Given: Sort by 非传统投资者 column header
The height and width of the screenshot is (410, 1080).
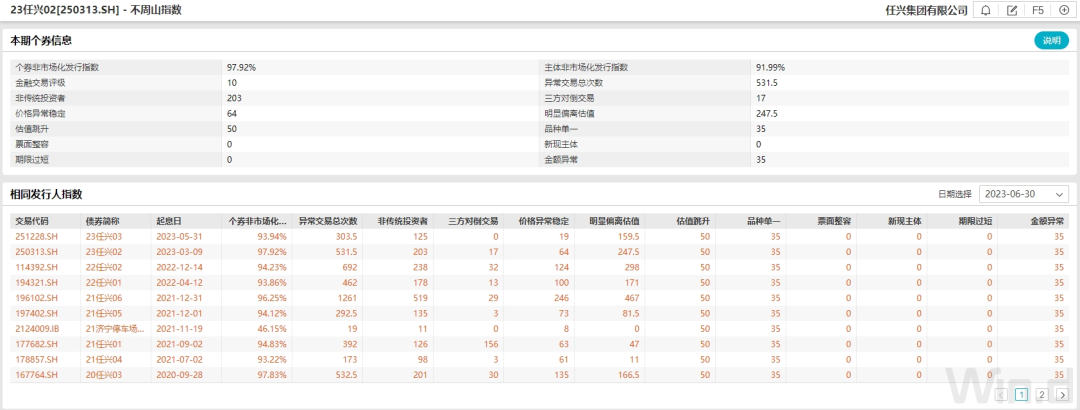Looking at the screenshot, I should pyautogui.click(x=402, y=221).
